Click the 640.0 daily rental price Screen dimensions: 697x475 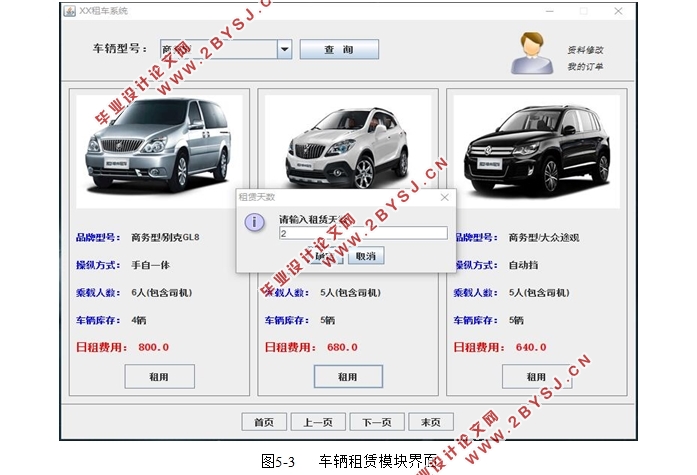(531, 347)
